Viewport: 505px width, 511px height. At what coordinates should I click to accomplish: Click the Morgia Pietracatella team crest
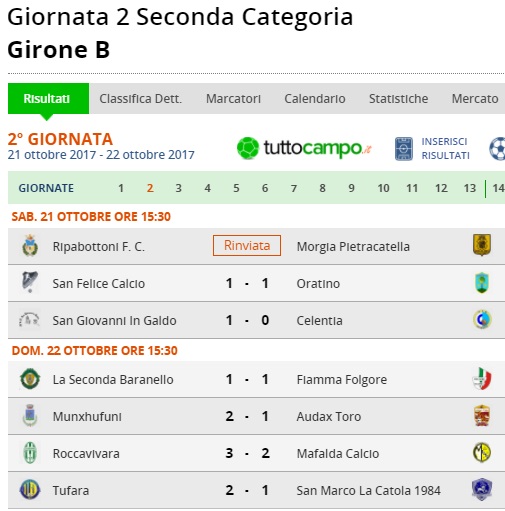(x=482, y=245)
